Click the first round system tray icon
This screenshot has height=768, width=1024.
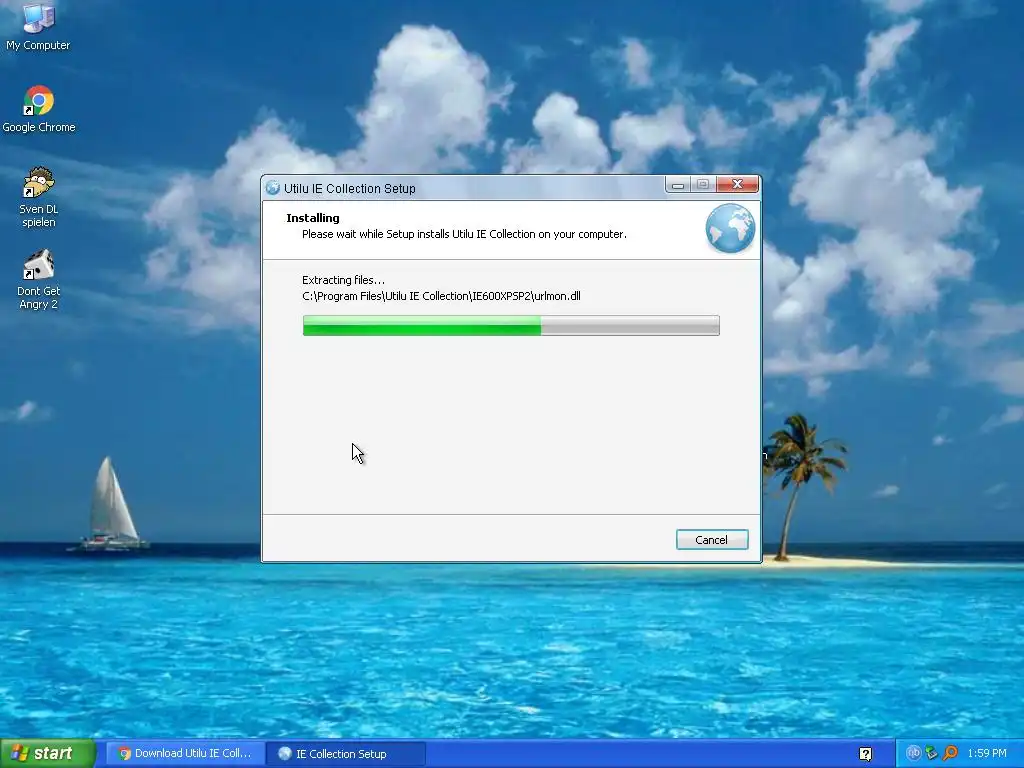tap(913, 753)
